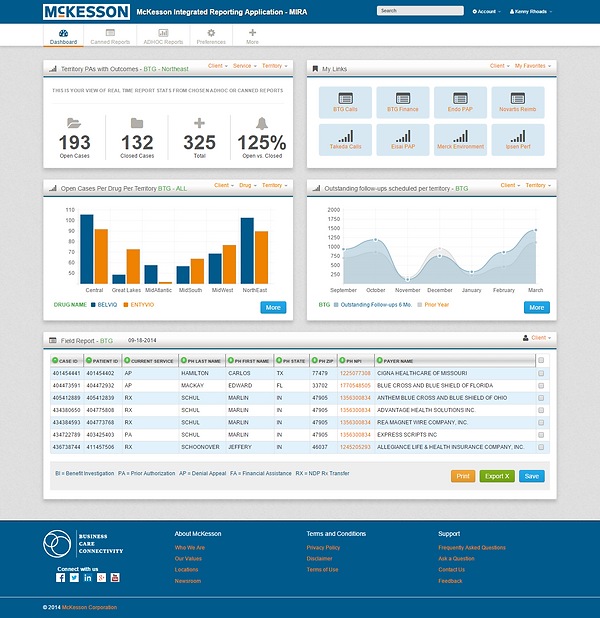The image size is (600, 618).
Task: Click the Search field in header
Action: [x=420, y=11]
